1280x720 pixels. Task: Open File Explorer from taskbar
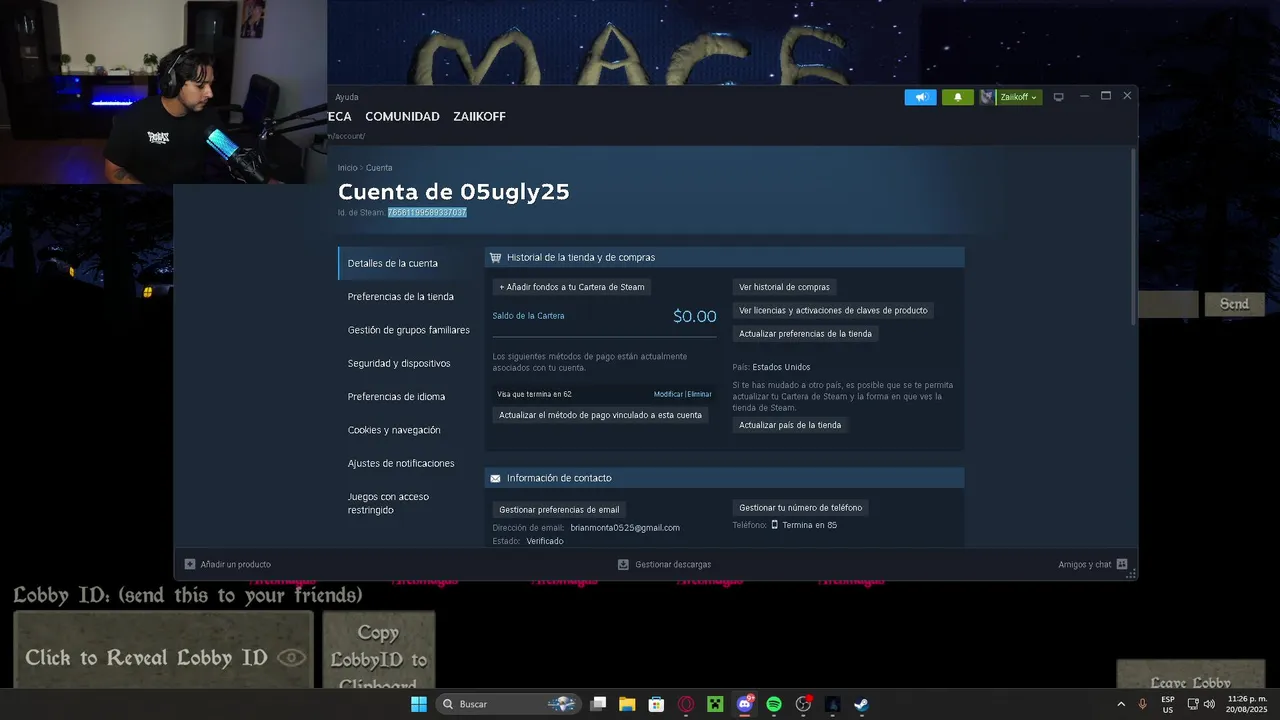[x=627, y=704]
